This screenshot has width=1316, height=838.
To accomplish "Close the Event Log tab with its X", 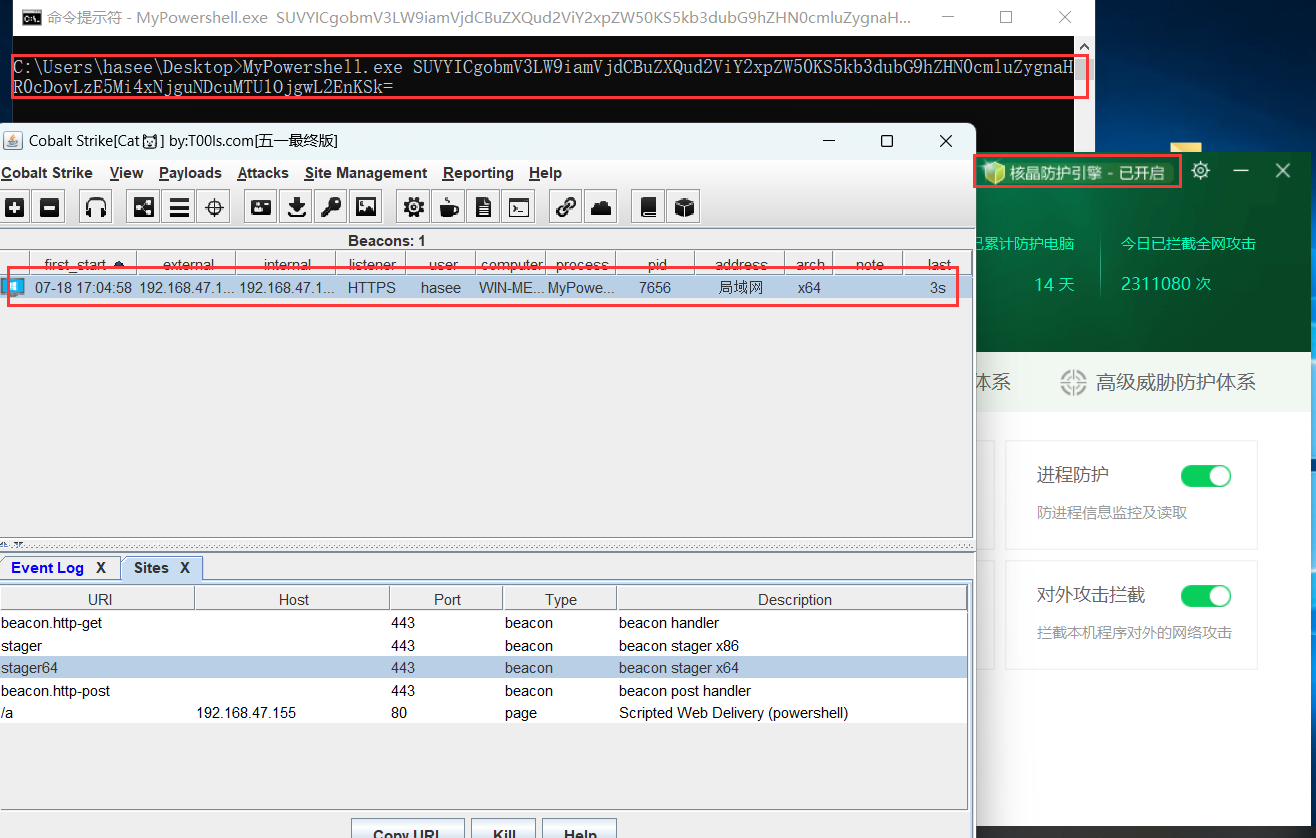I will point(101,567).
